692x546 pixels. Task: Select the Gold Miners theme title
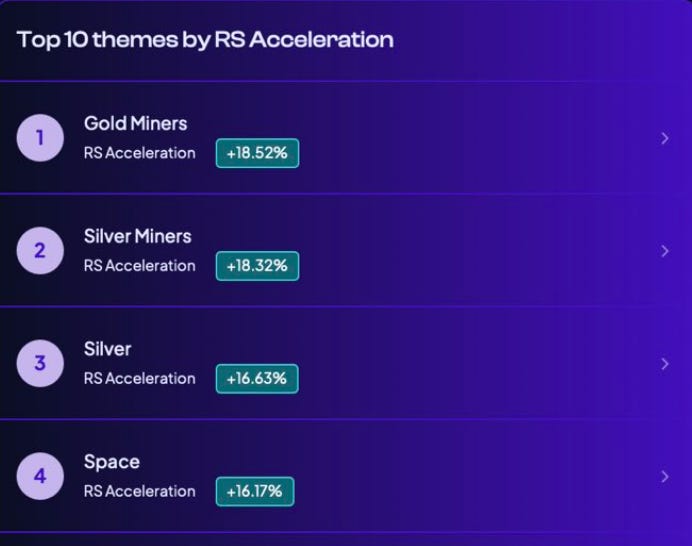135,124
